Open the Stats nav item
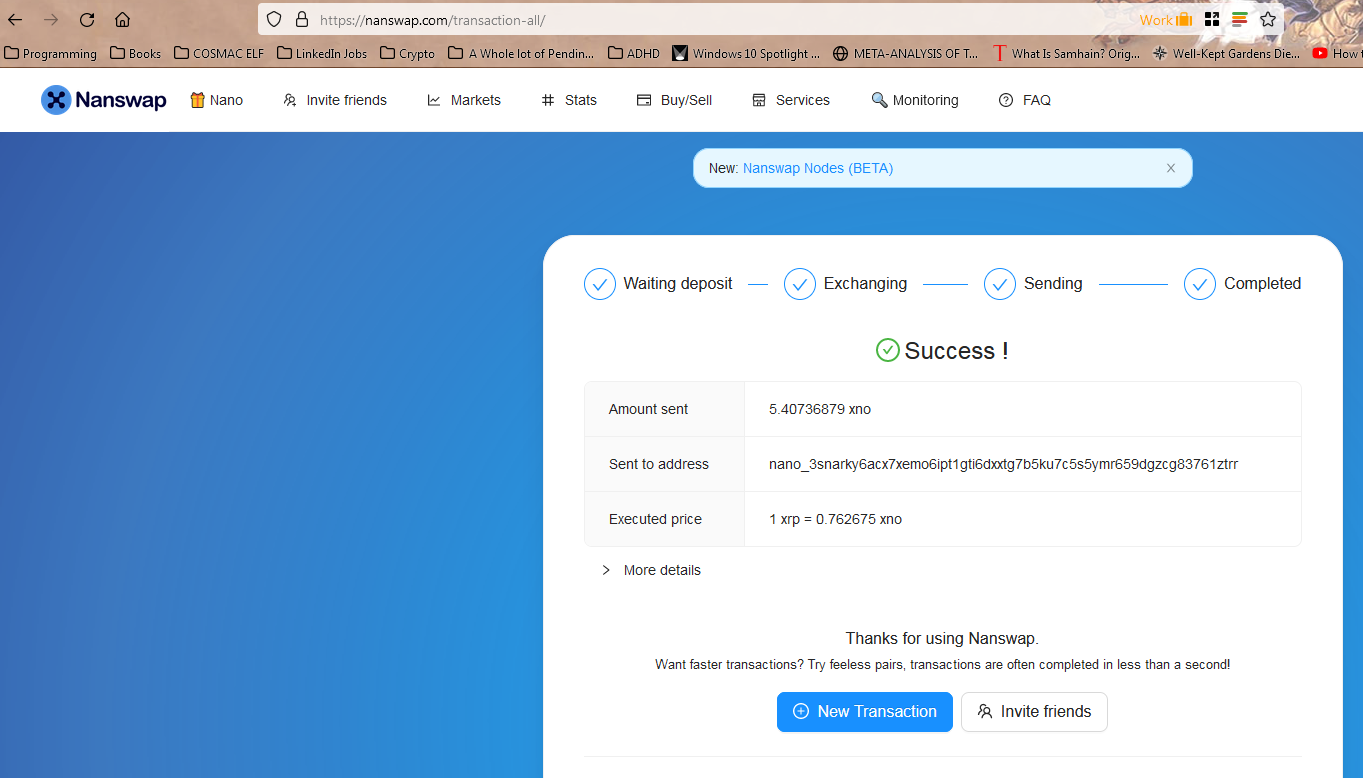 coord(569,100)
